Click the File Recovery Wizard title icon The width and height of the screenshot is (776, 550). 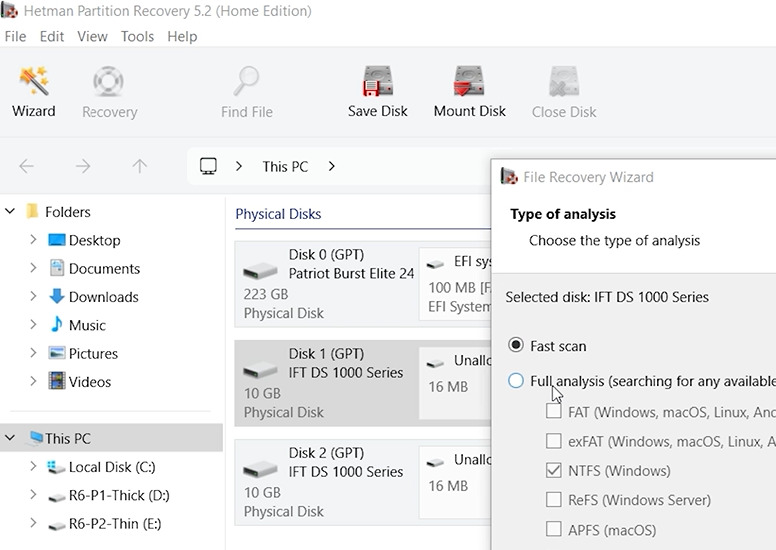509,176
